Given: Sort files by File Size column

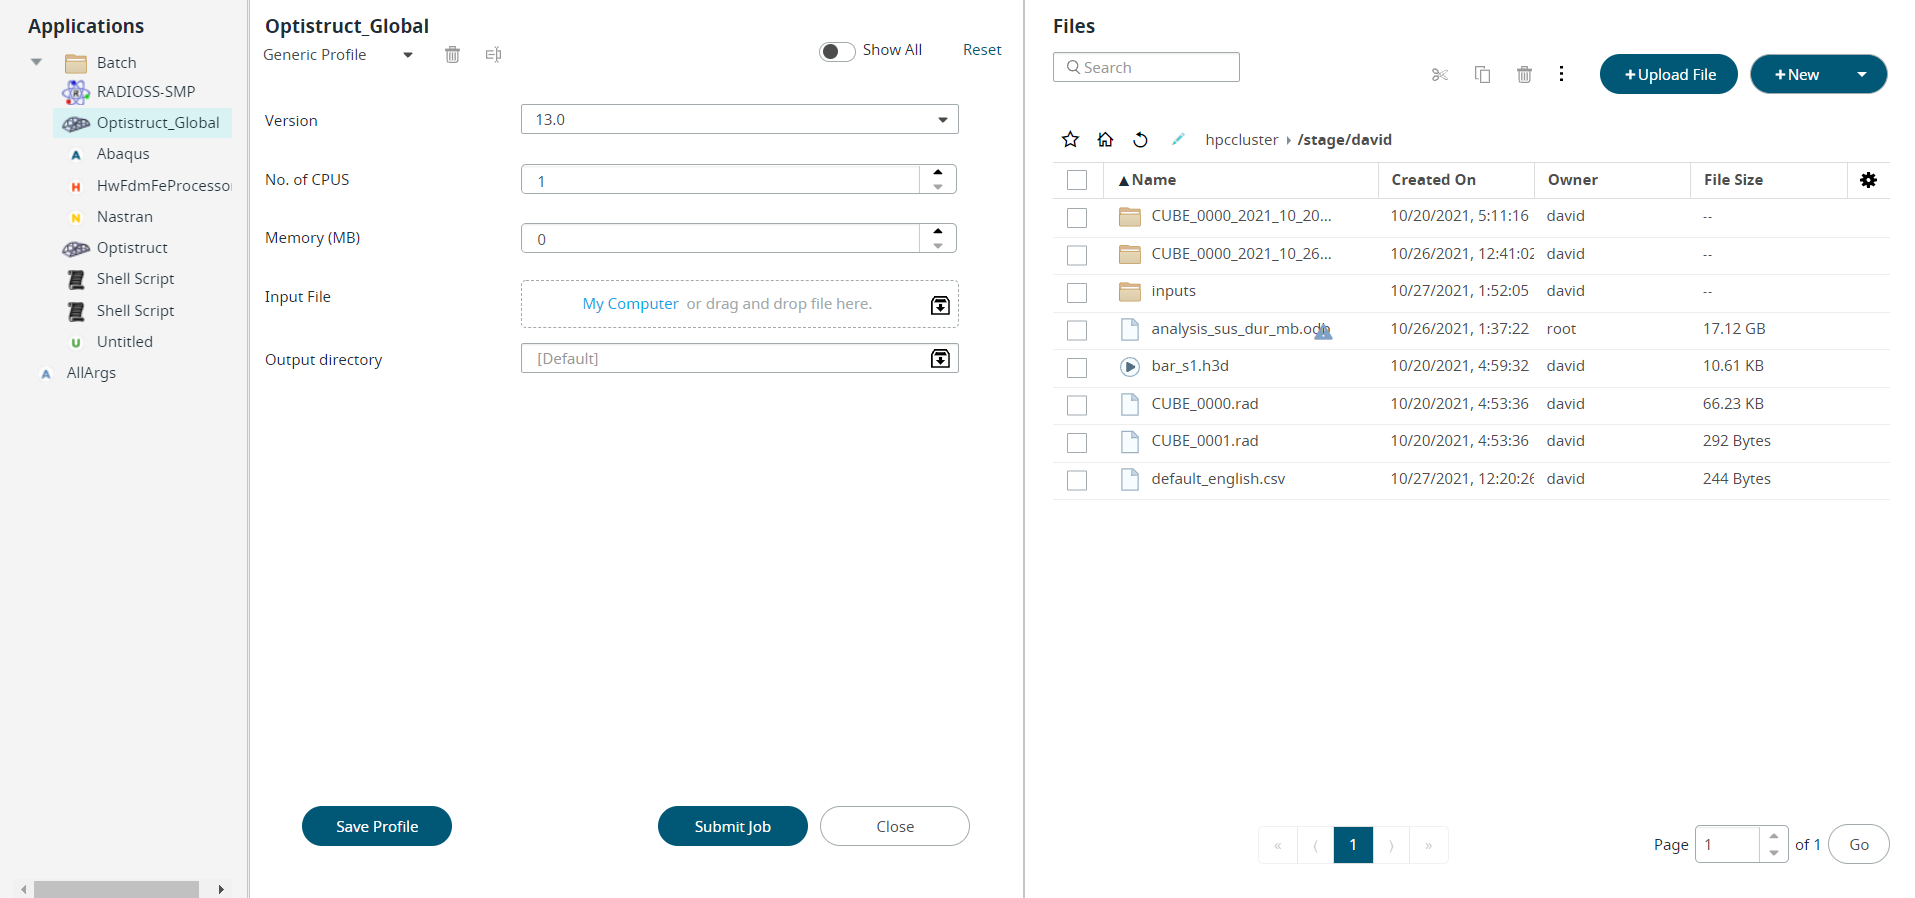Looking at the screenshot, I should coord(1733,180).
